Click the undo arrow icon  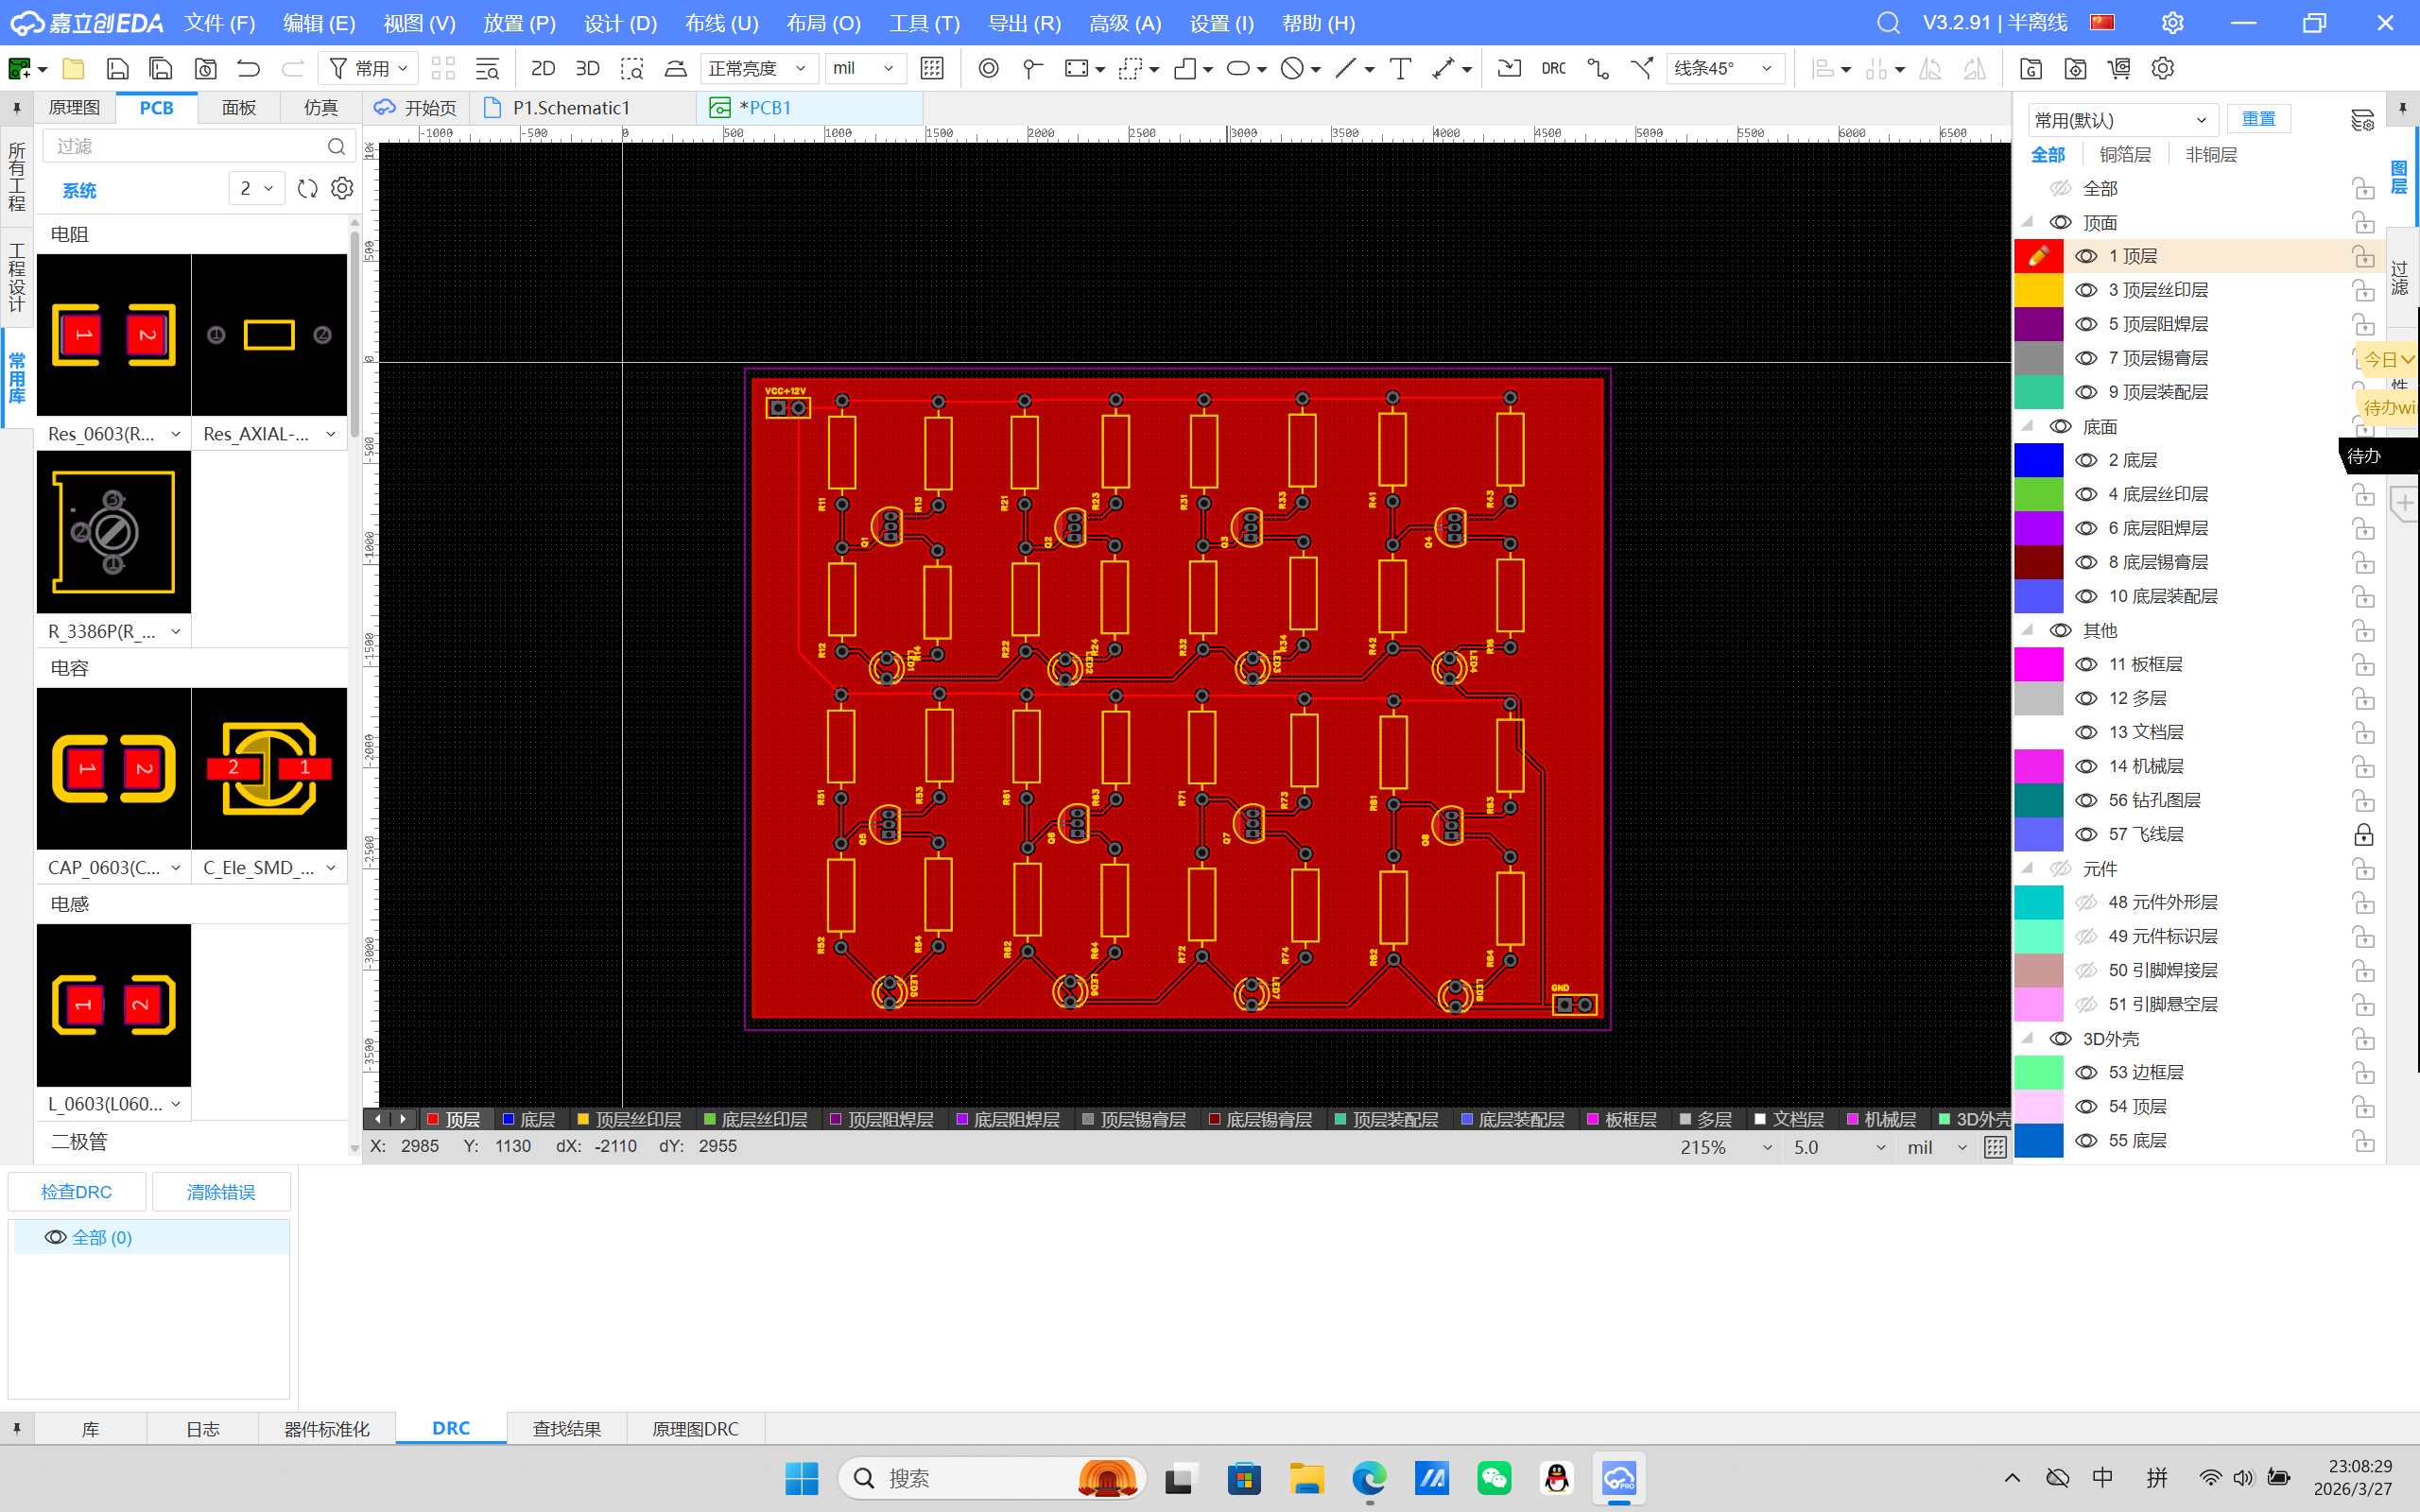248,68
